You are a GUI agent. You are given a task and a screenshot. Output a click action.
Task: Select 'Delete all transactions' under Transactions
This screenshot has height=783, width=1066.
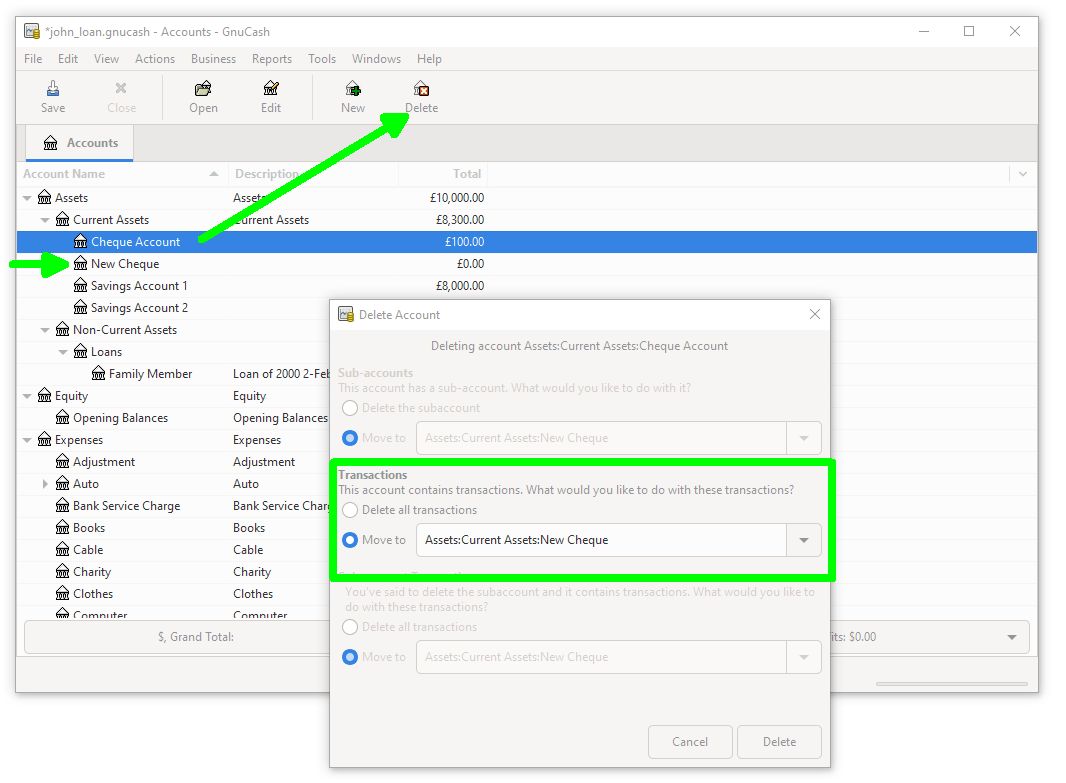pos(350,510)
